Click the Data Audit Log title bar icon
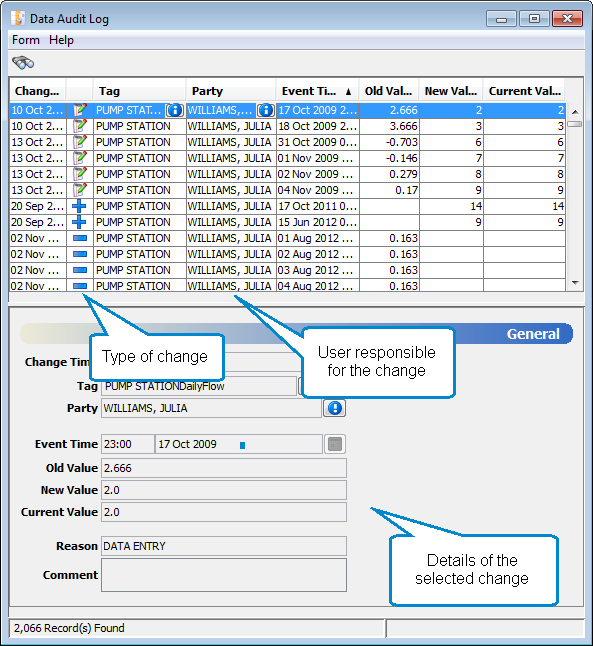593x646 pixels. click(18, 19)
